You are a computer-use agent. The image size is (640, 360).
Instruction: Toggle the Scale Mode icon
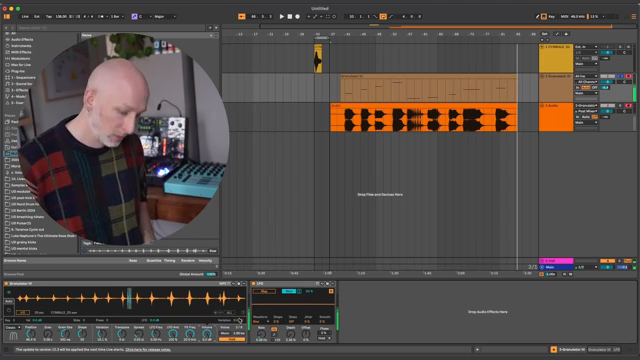click(134, 16)
